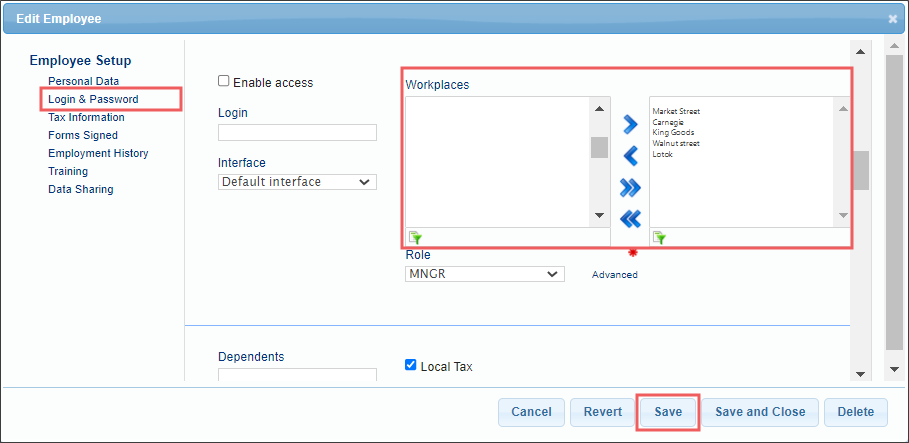Screen dimensions: 909x443
Task: Click filter icon under left workplaces list
Action: (x=415, y=237)
